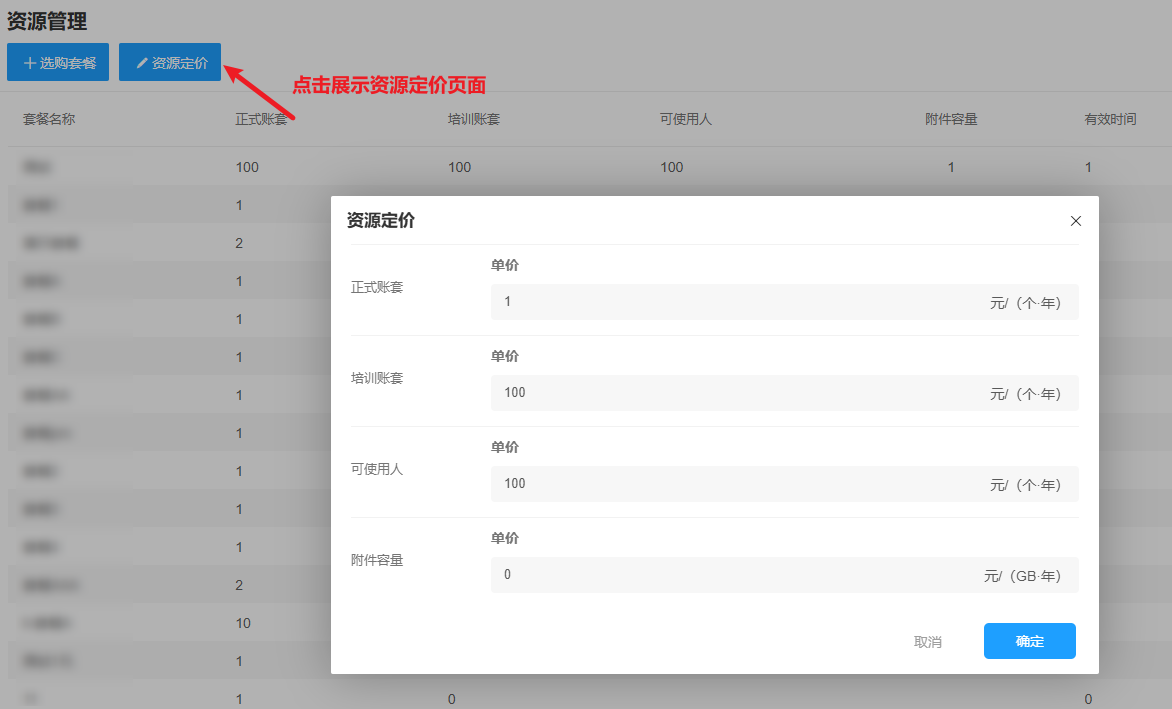The width and height of the screenshot is (1172, 709).
Task: Click the 资源管理 page title
Action: coord(46,20)
